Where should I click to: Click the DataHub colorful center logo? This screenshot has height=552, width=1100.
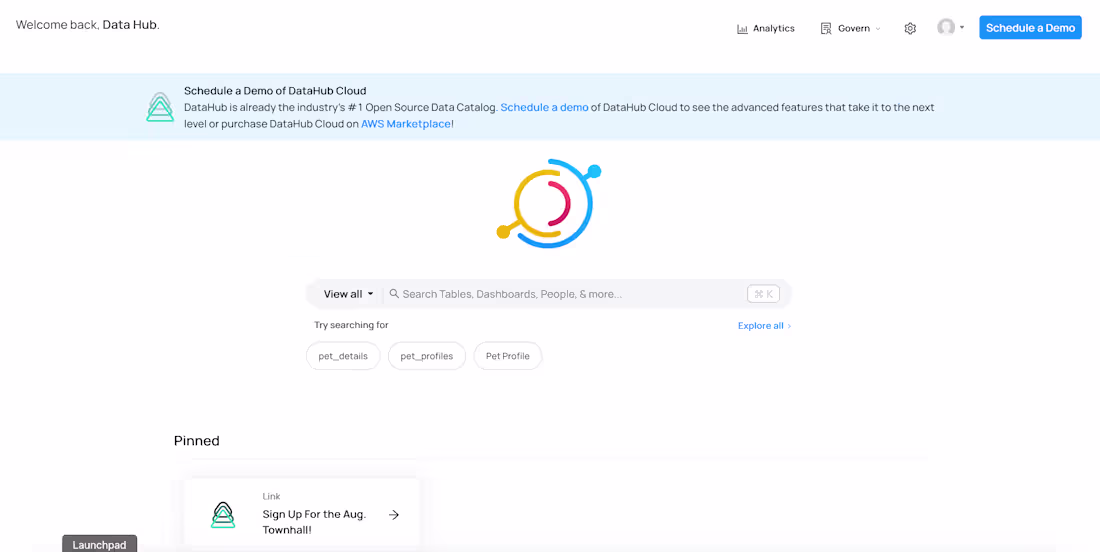click(x=549, y=203)
